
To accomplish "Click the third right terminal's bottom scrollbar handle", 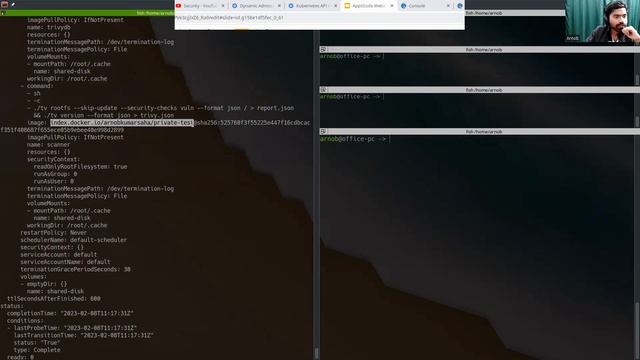I will [x=637, y=329].
